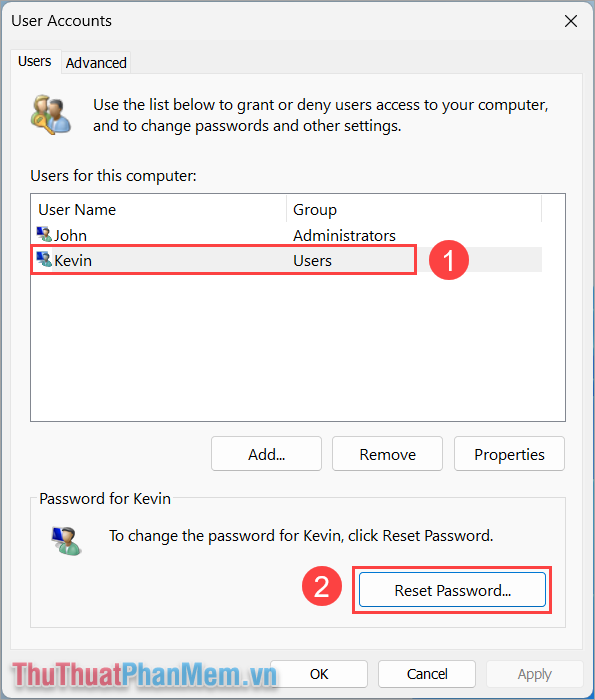
Task: Click John's user account icon
Action: point(44,234)
